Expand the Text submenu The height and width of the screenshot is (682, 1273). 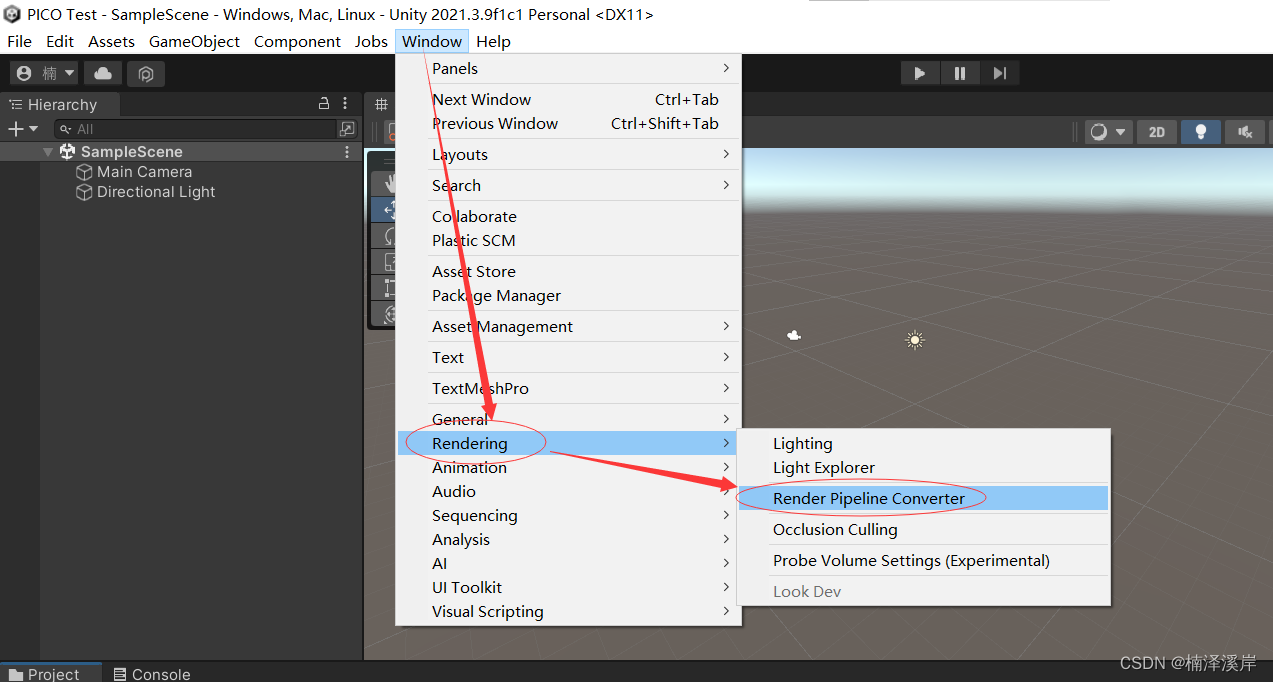point(568,357)
